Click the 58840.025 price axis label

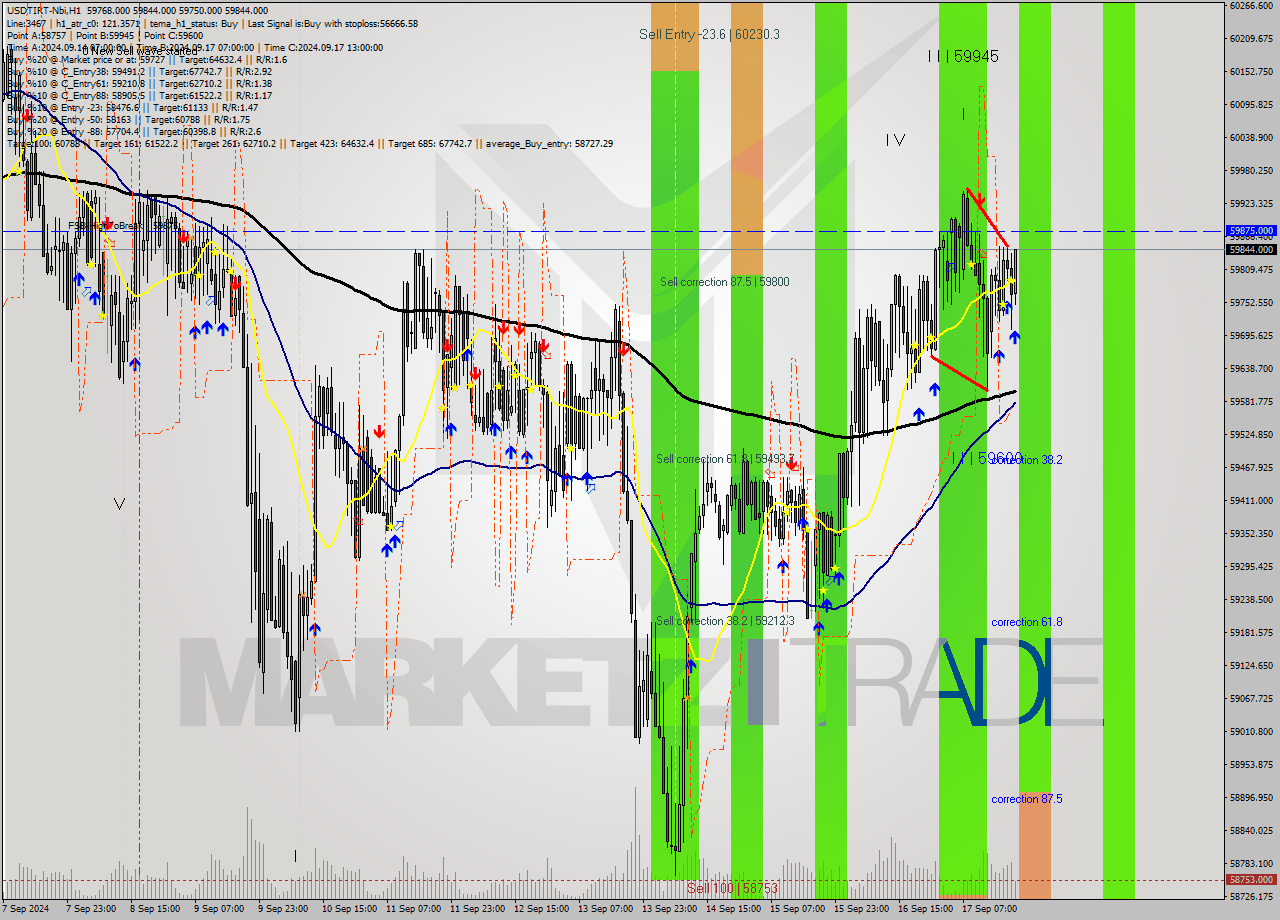(x=1251, y=830)
